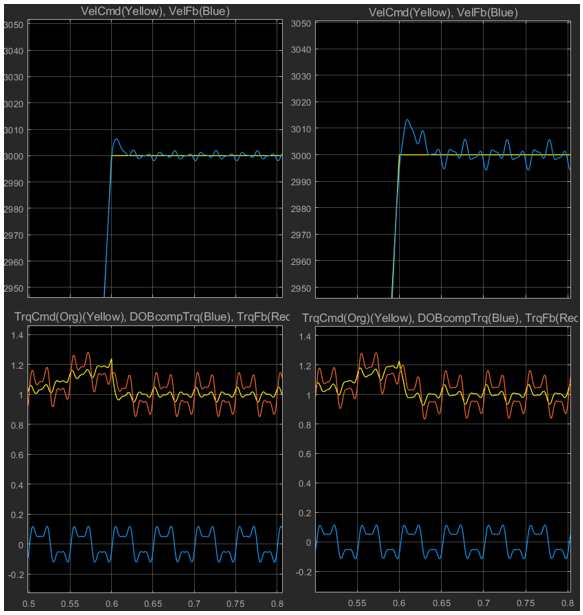Click the left plot's VelCmd(Yellow), VelFb(Blue) title
The width and height of the screenshot is (583, 615).
155,11
